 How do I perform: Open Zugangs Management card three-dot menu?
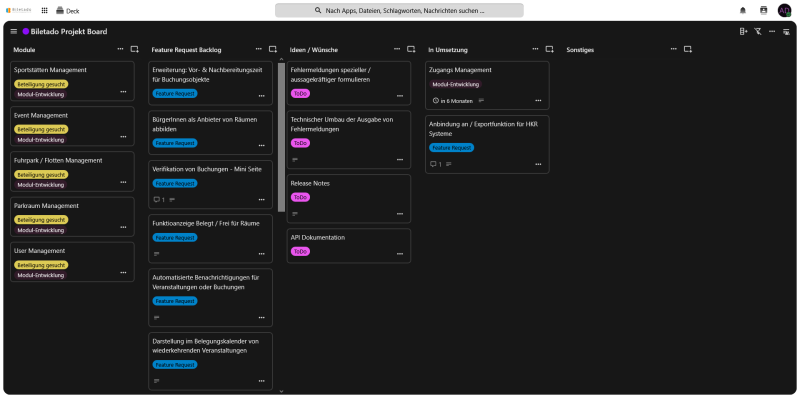point(538,101)
